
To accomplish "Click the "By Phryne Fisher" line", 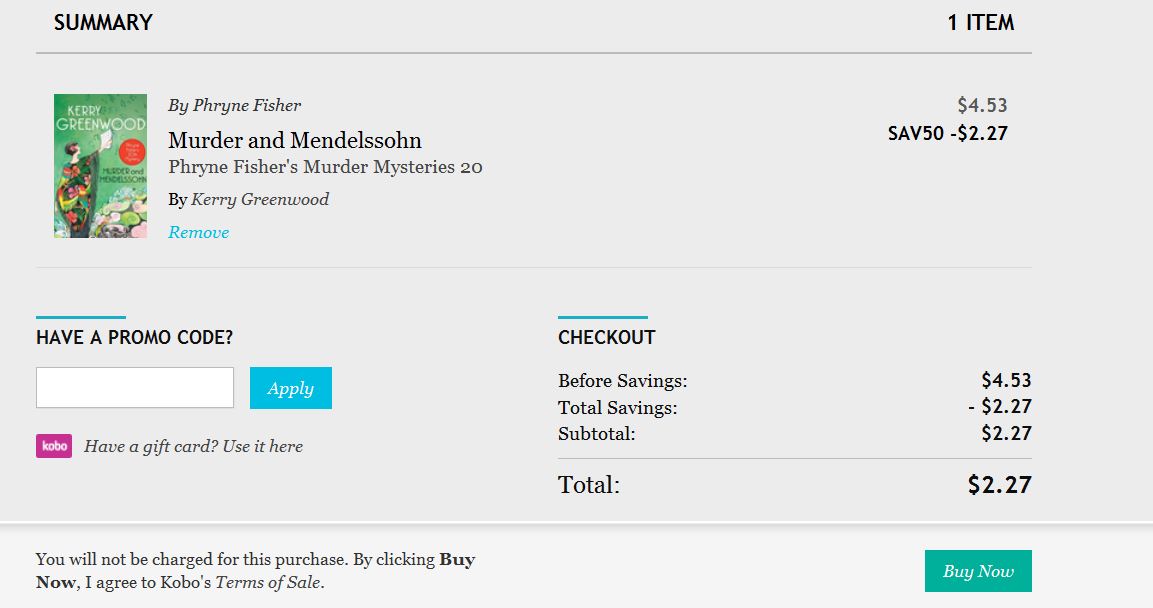I will (x=234, y=105).
